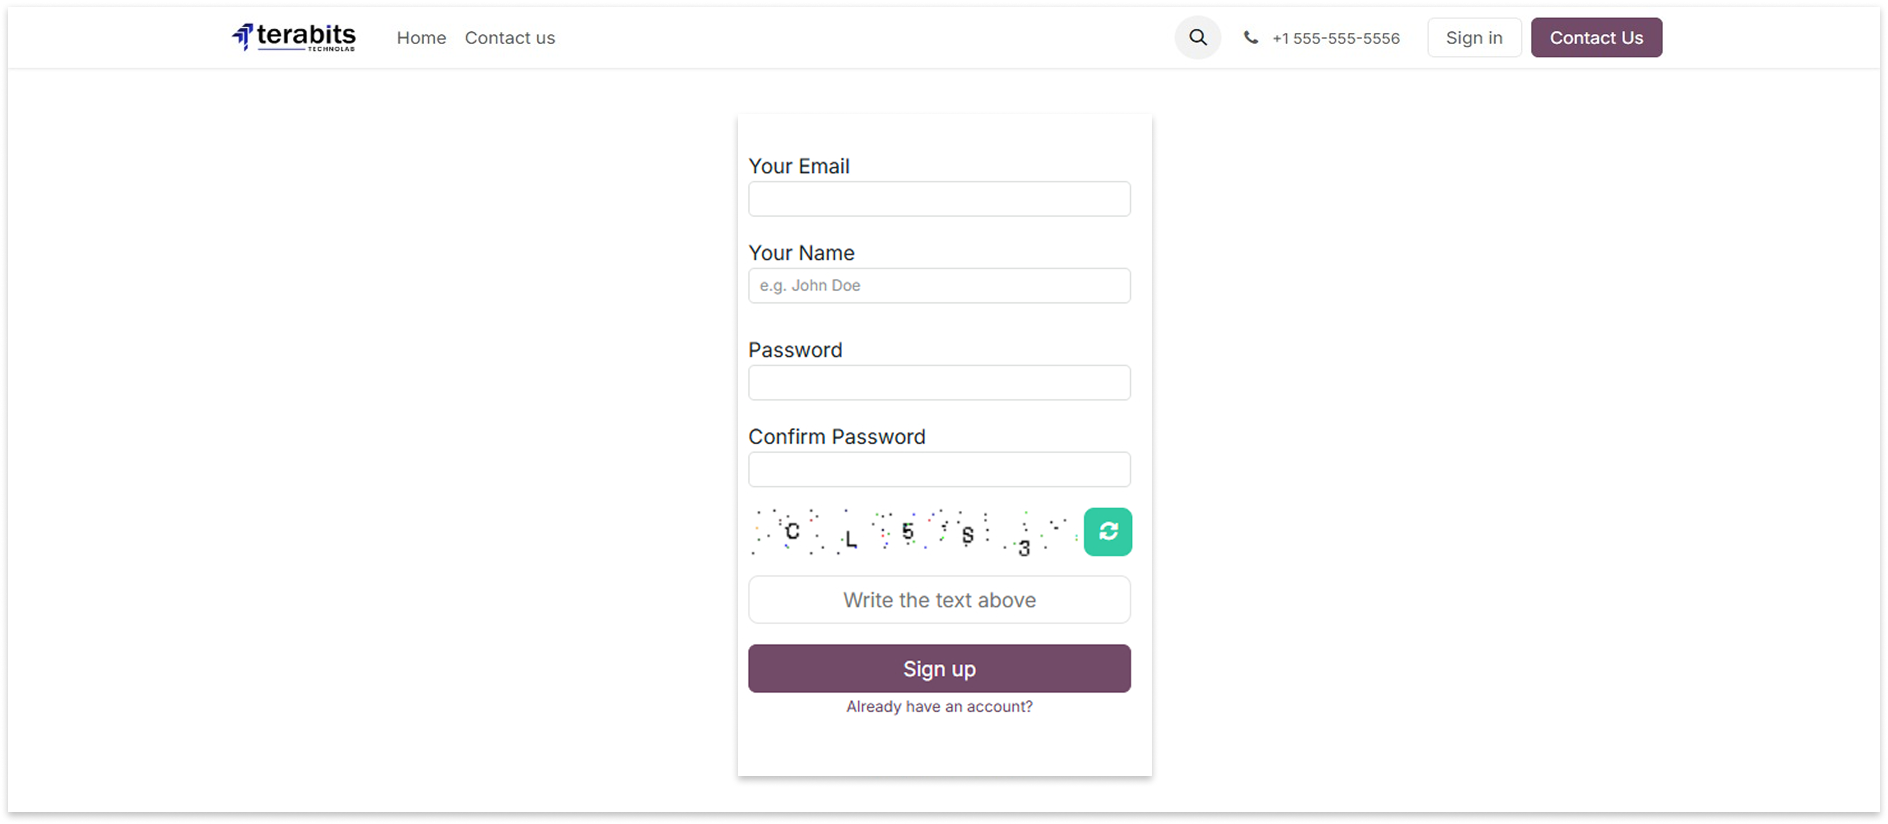Open the Contact us nav link
This screenshot has width=1888, height=824.
pyautogui.click(x=509, y=38)
